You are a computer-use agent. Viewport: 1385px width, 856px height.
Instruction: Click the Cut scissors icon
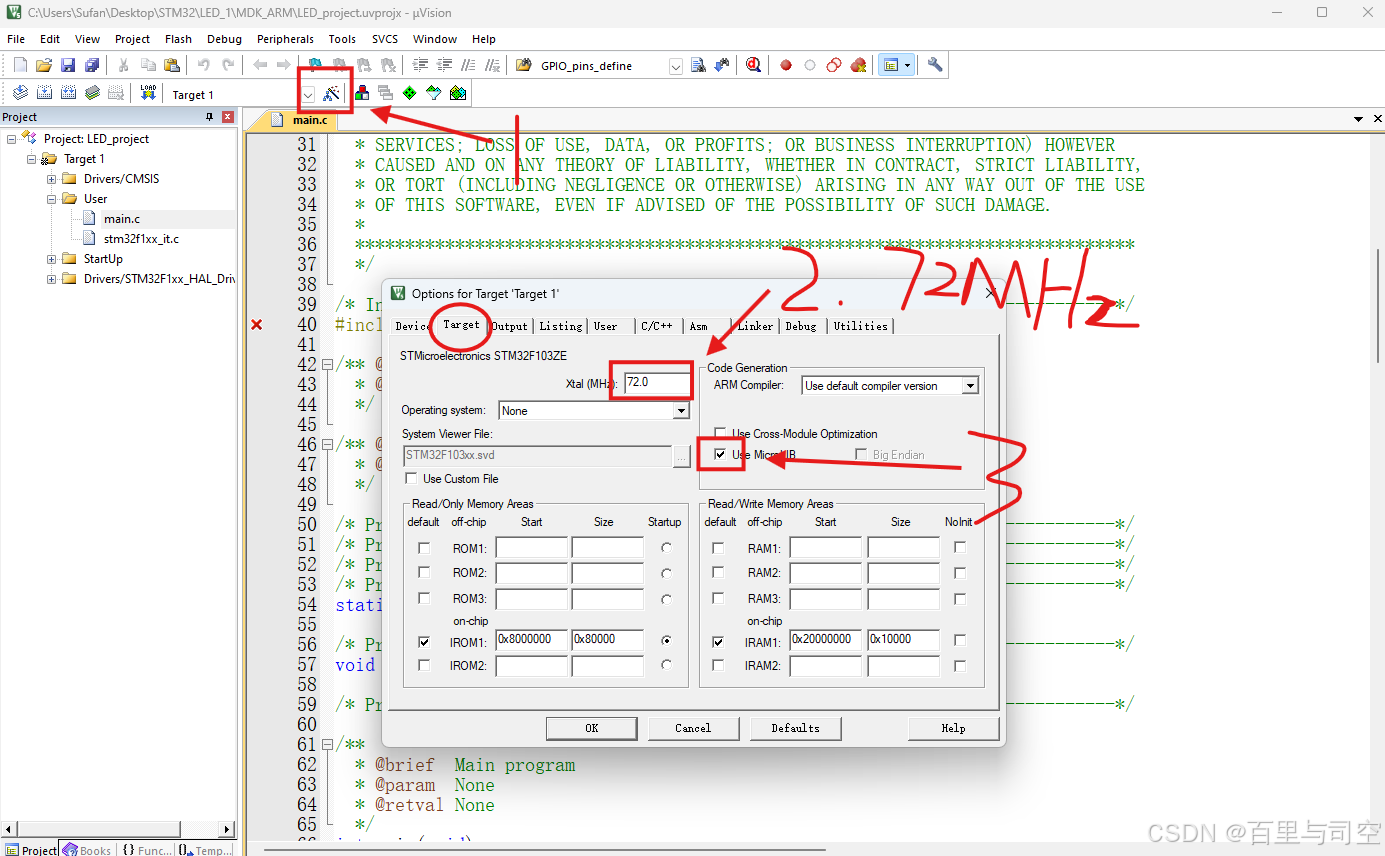coord(123,65)
